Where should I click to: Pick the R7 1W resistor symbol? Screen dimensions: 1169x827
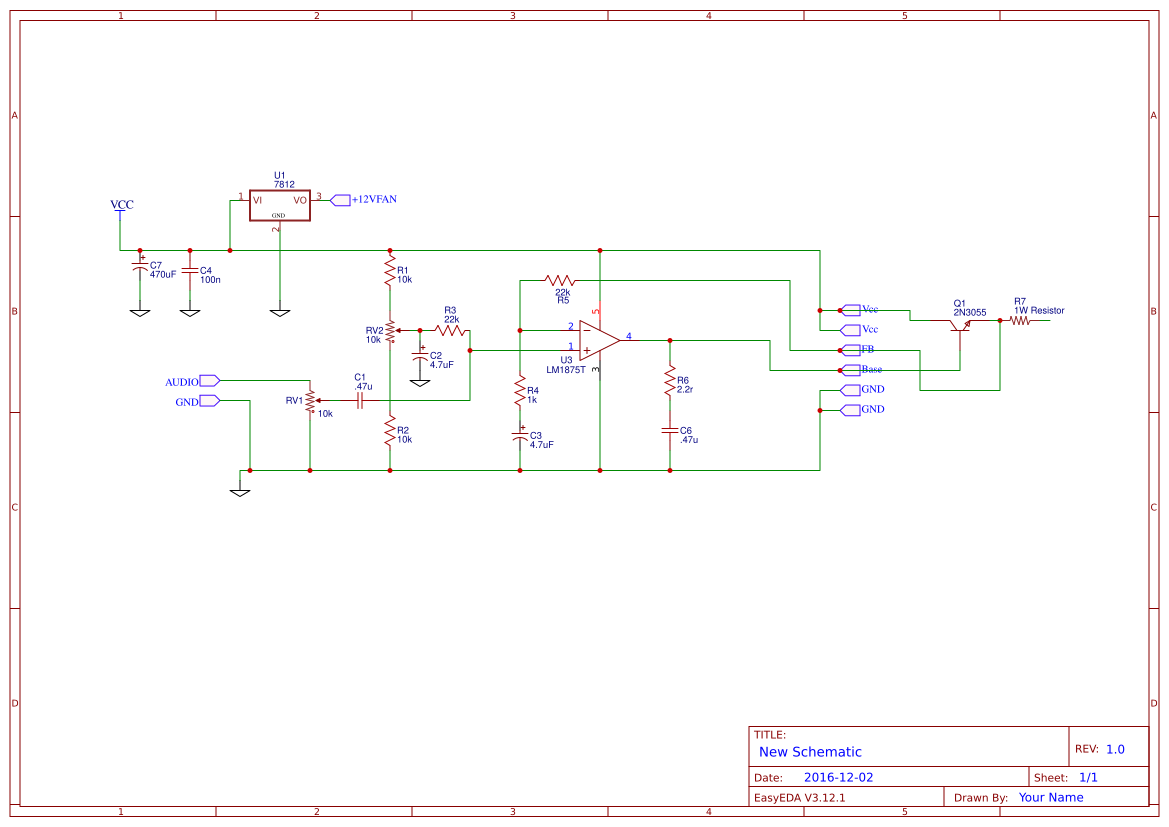click(1020, 321)
